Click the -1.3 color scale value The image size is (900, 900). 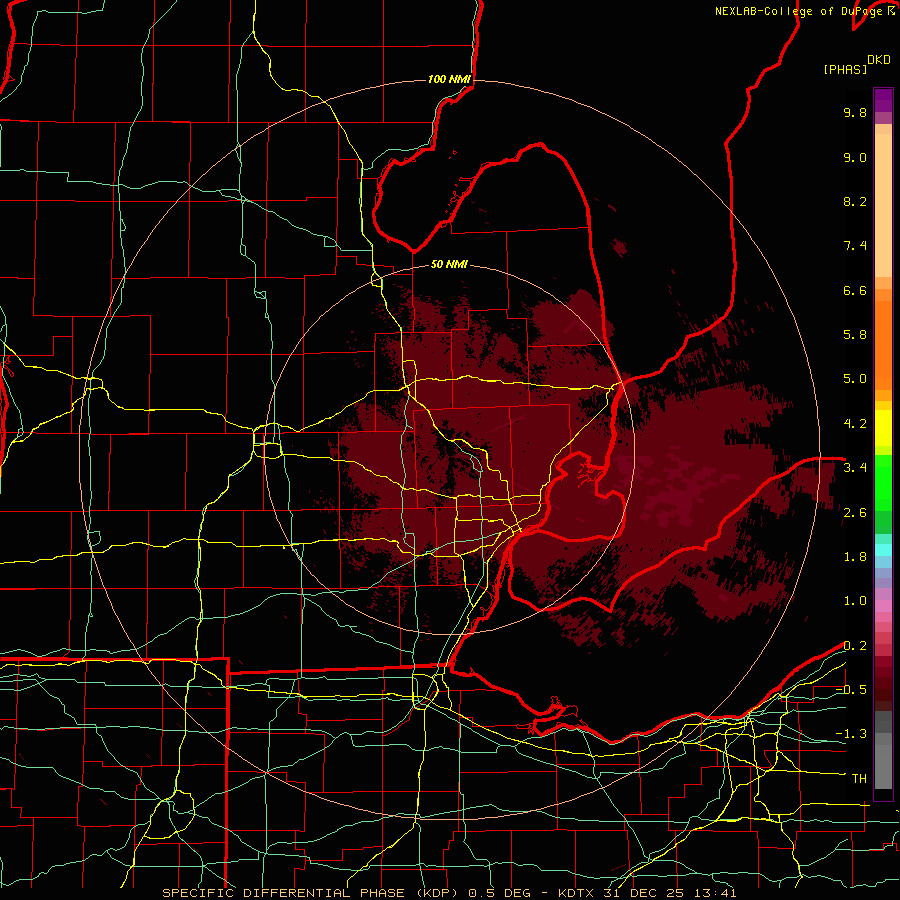pyautogui.click(x=851, y=734)
